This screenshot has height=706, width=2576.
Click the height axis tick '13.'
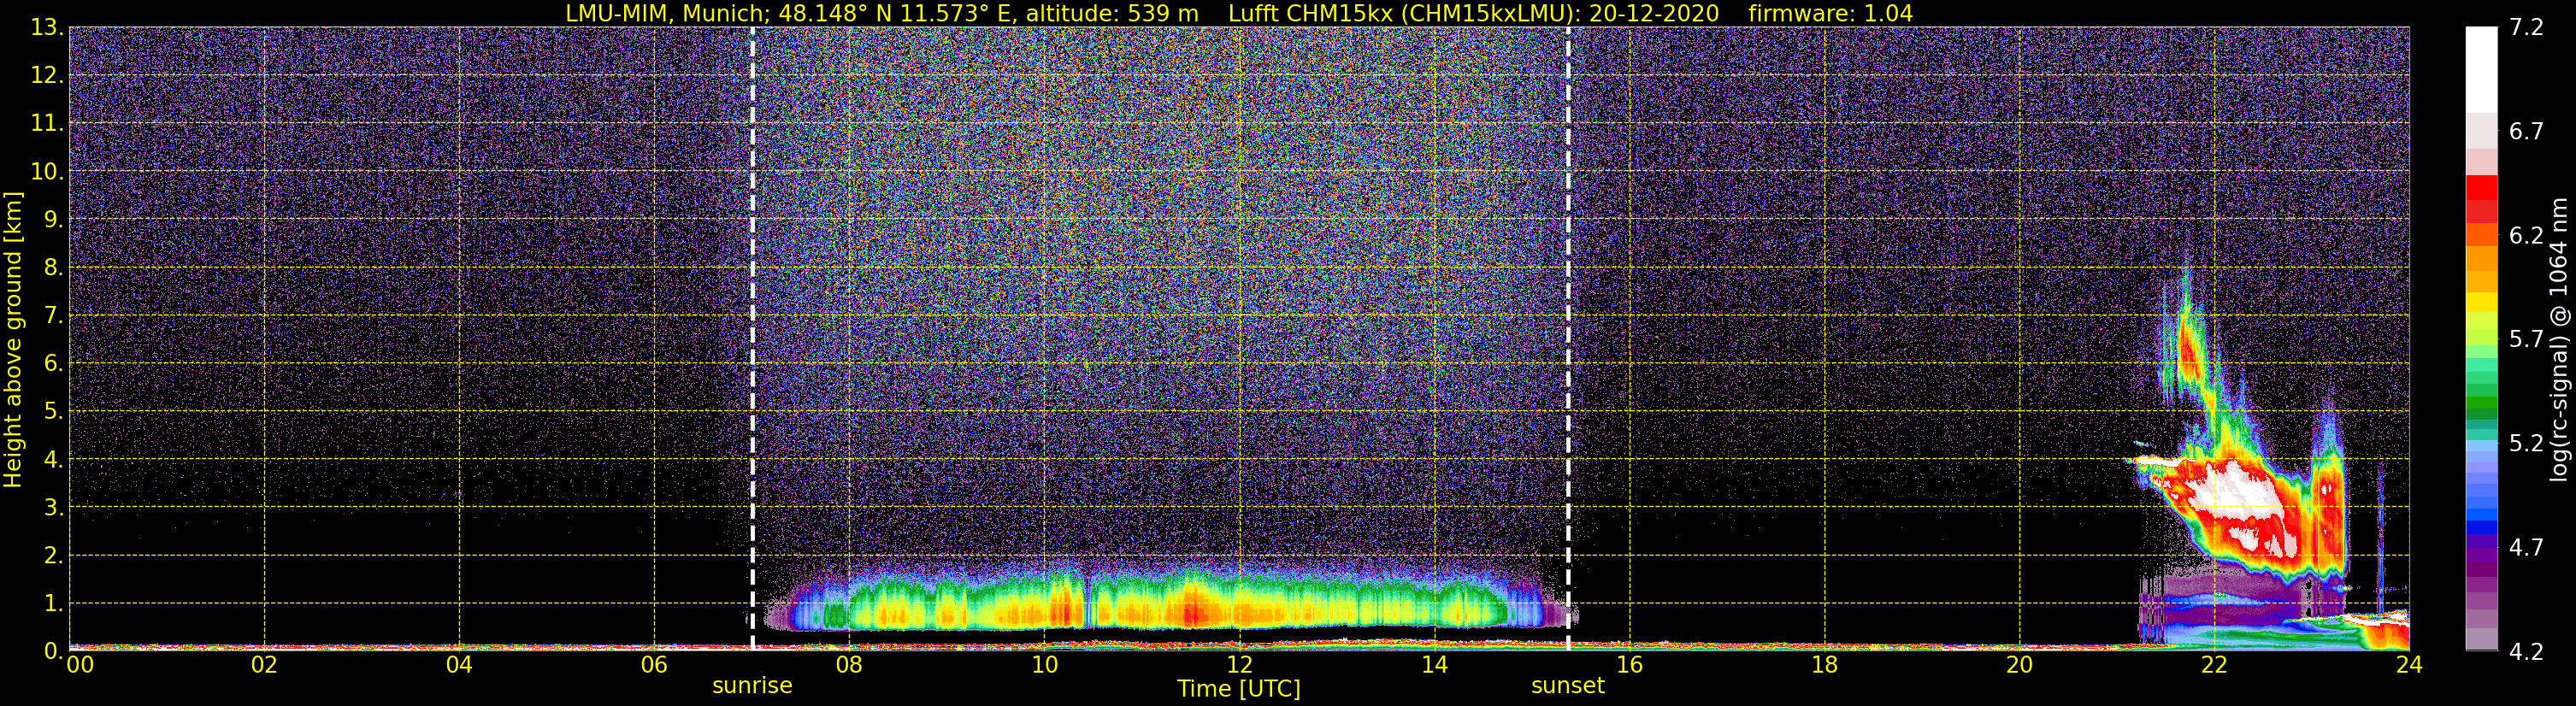pyautogui.click(x=46, y=28)
